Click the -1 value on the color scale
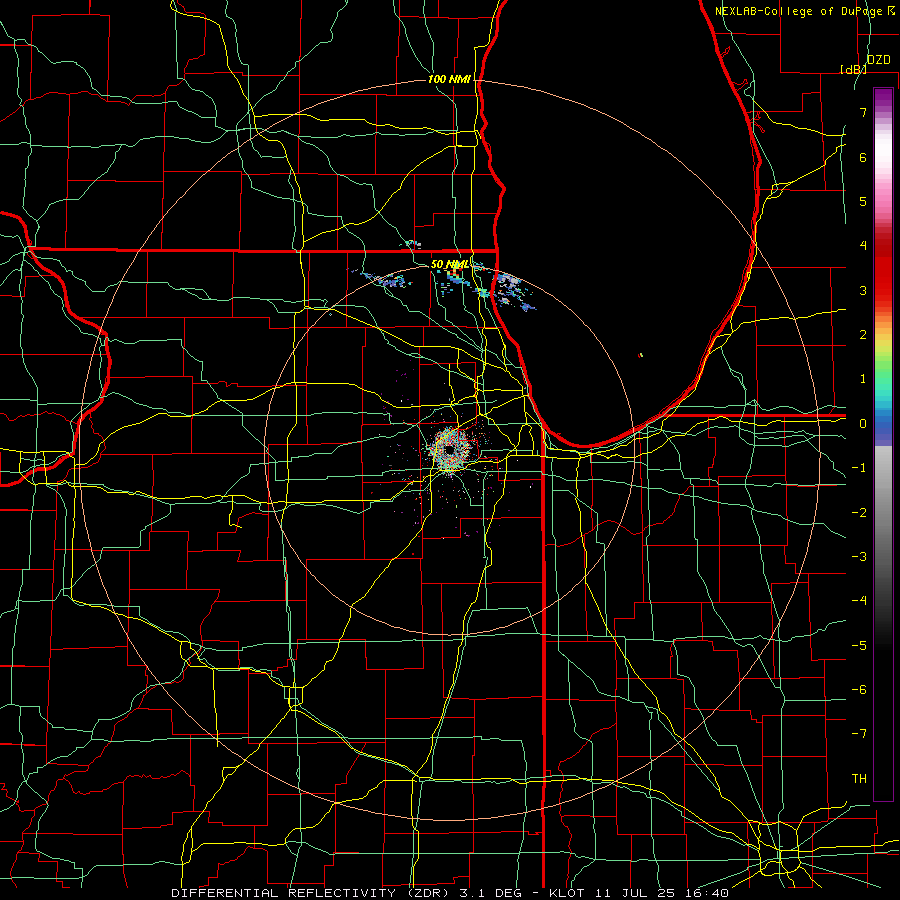 tap(859, 468)
